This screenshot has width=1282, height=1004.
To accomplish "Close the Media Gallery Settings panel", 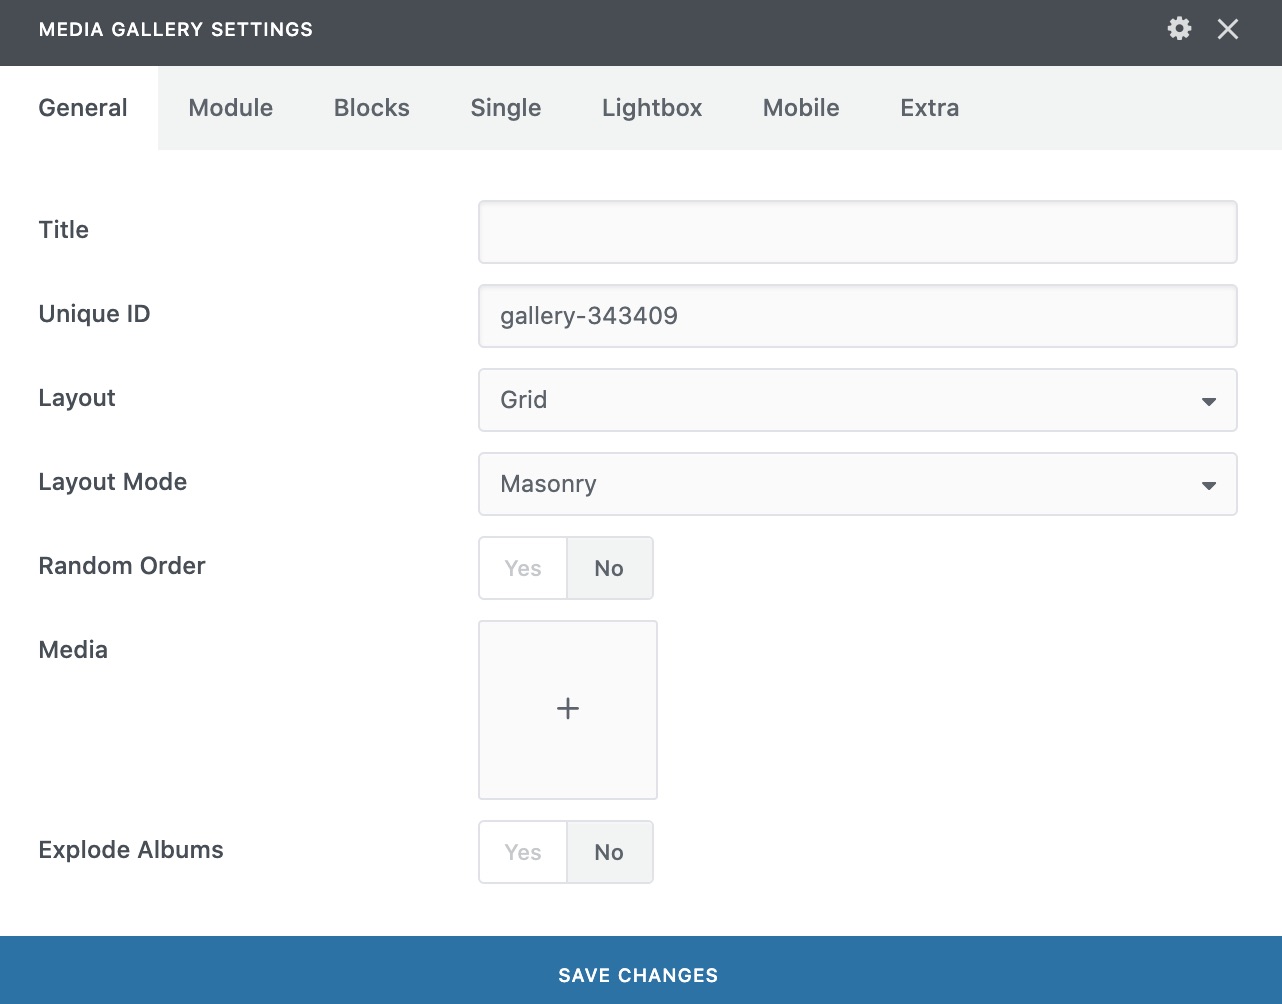I will pyautogui.click(x=1228, y=29).
